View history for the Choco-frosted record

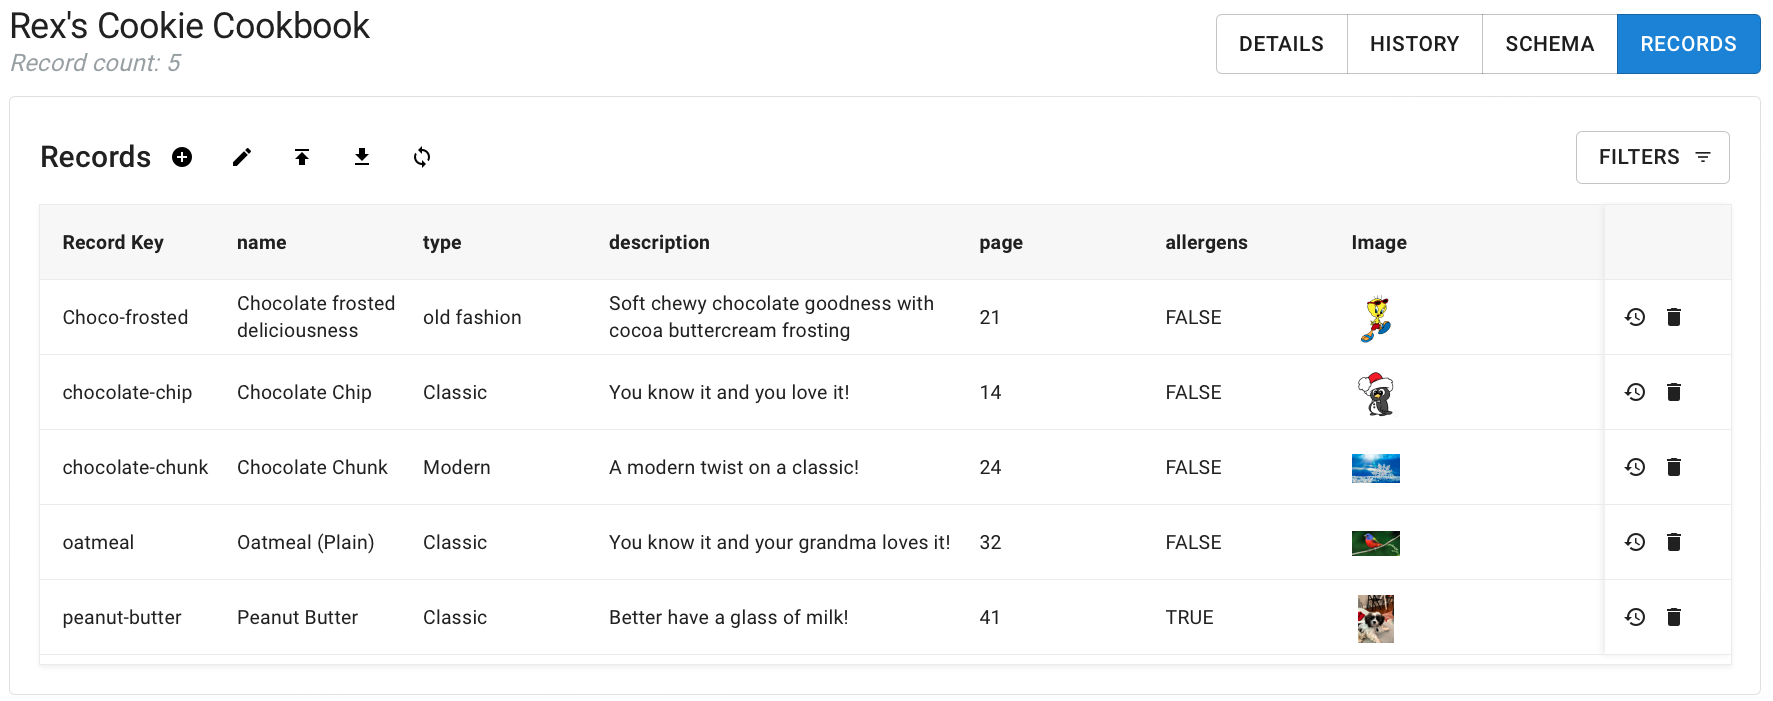point(1635,317)
